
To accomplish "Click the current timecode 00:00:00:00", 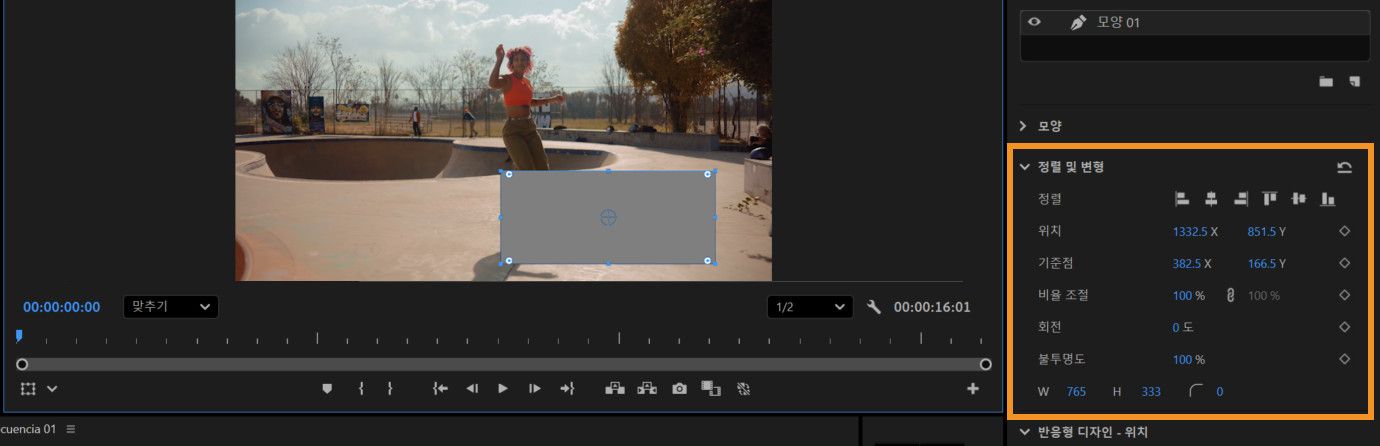I will (x=62, y=307).
